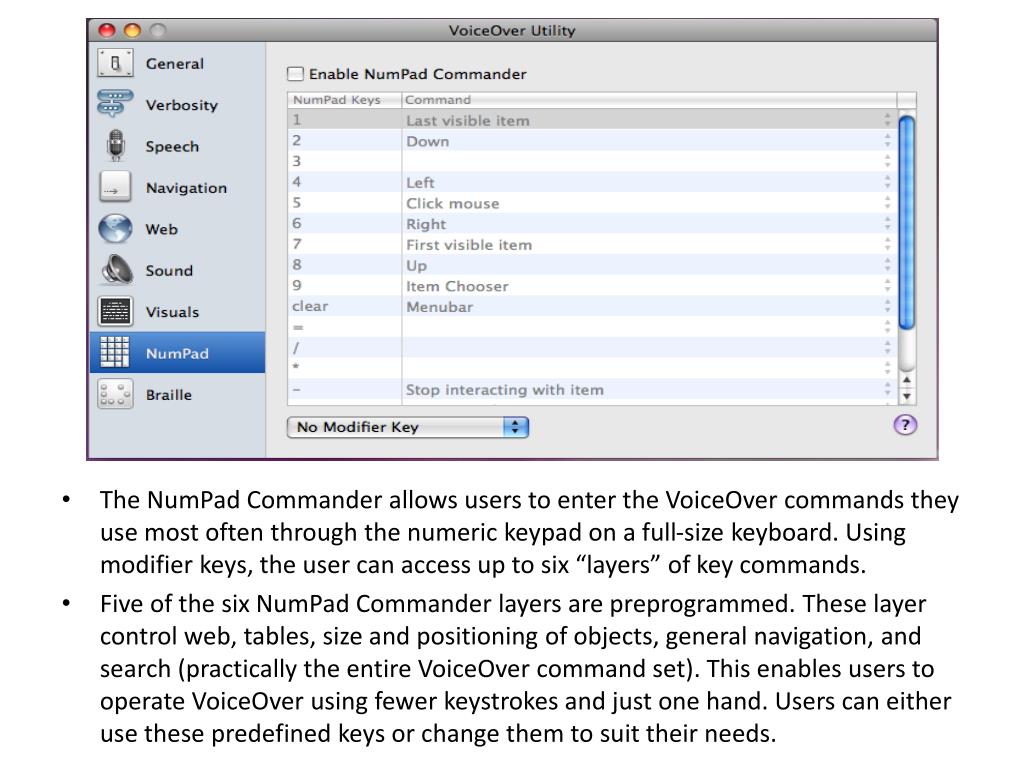The height and width of the screenshot is (768, 1024).
Task: Open the Sound speaker icon
Action: click(x=116, y=270)
